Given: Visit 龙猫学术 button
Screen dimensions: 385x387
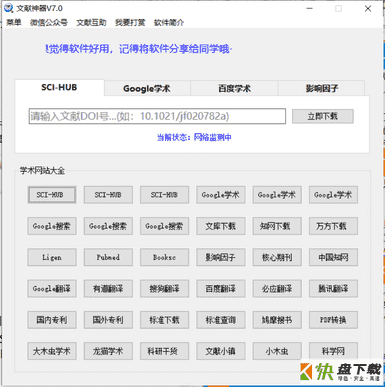Looking at the screenshot, I should click(108, 351).
